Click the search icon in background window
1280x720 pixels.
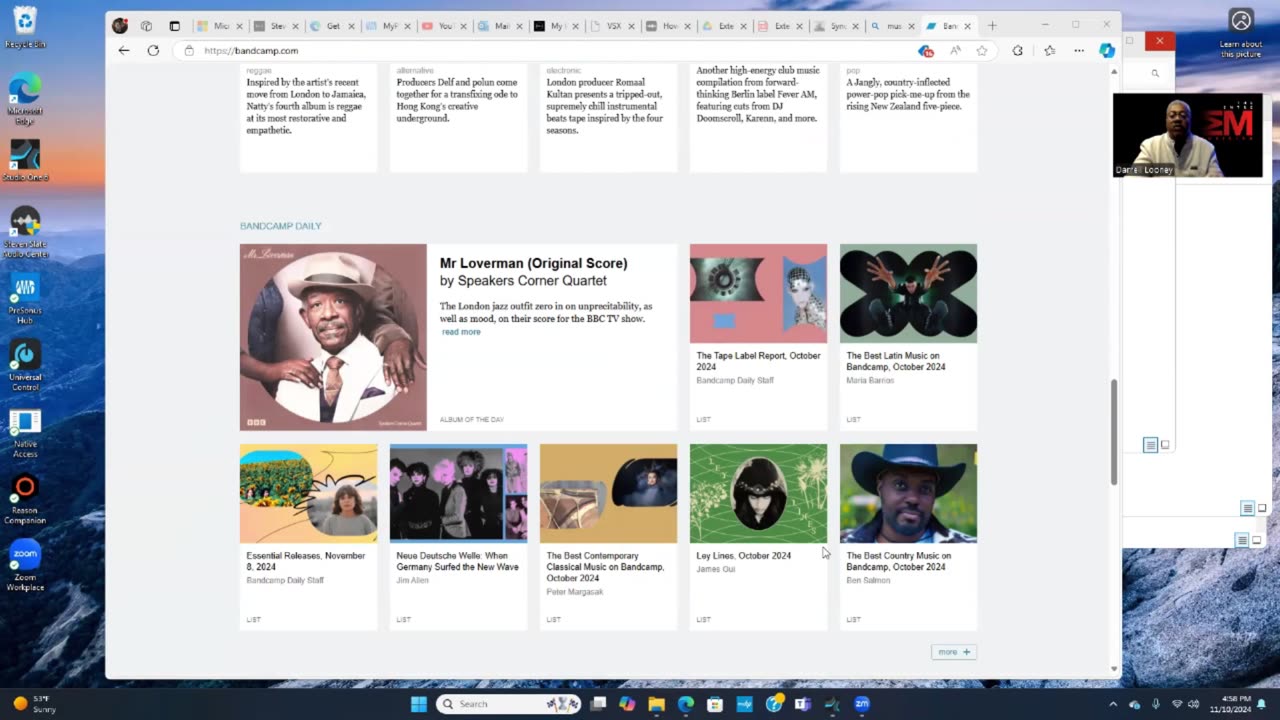tap(1155, 73)
